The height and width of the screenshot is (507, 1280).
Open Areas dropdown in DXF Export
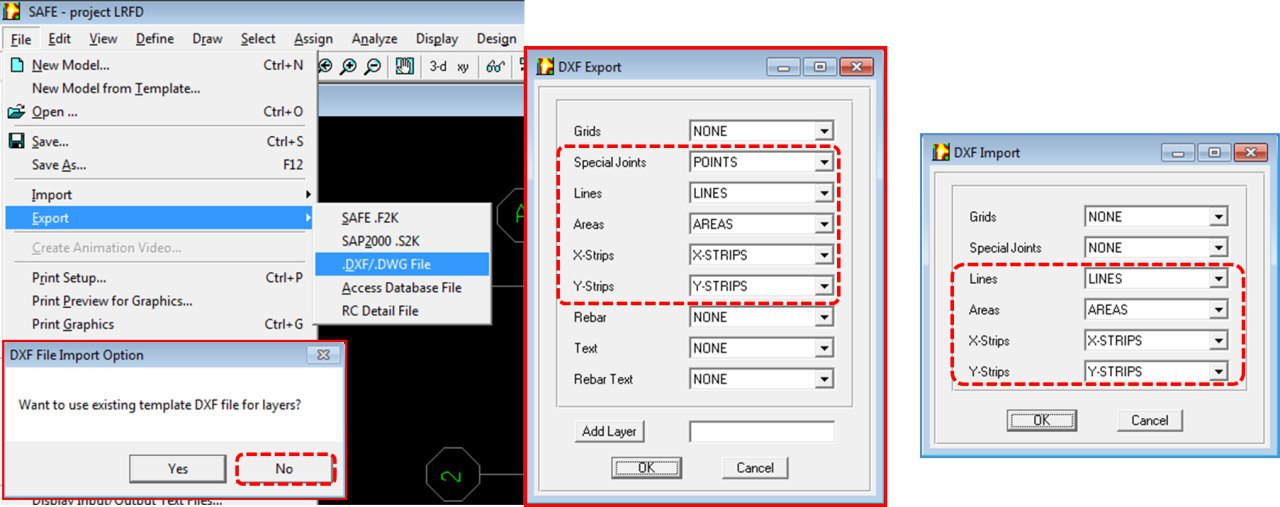tap(824, 224)
